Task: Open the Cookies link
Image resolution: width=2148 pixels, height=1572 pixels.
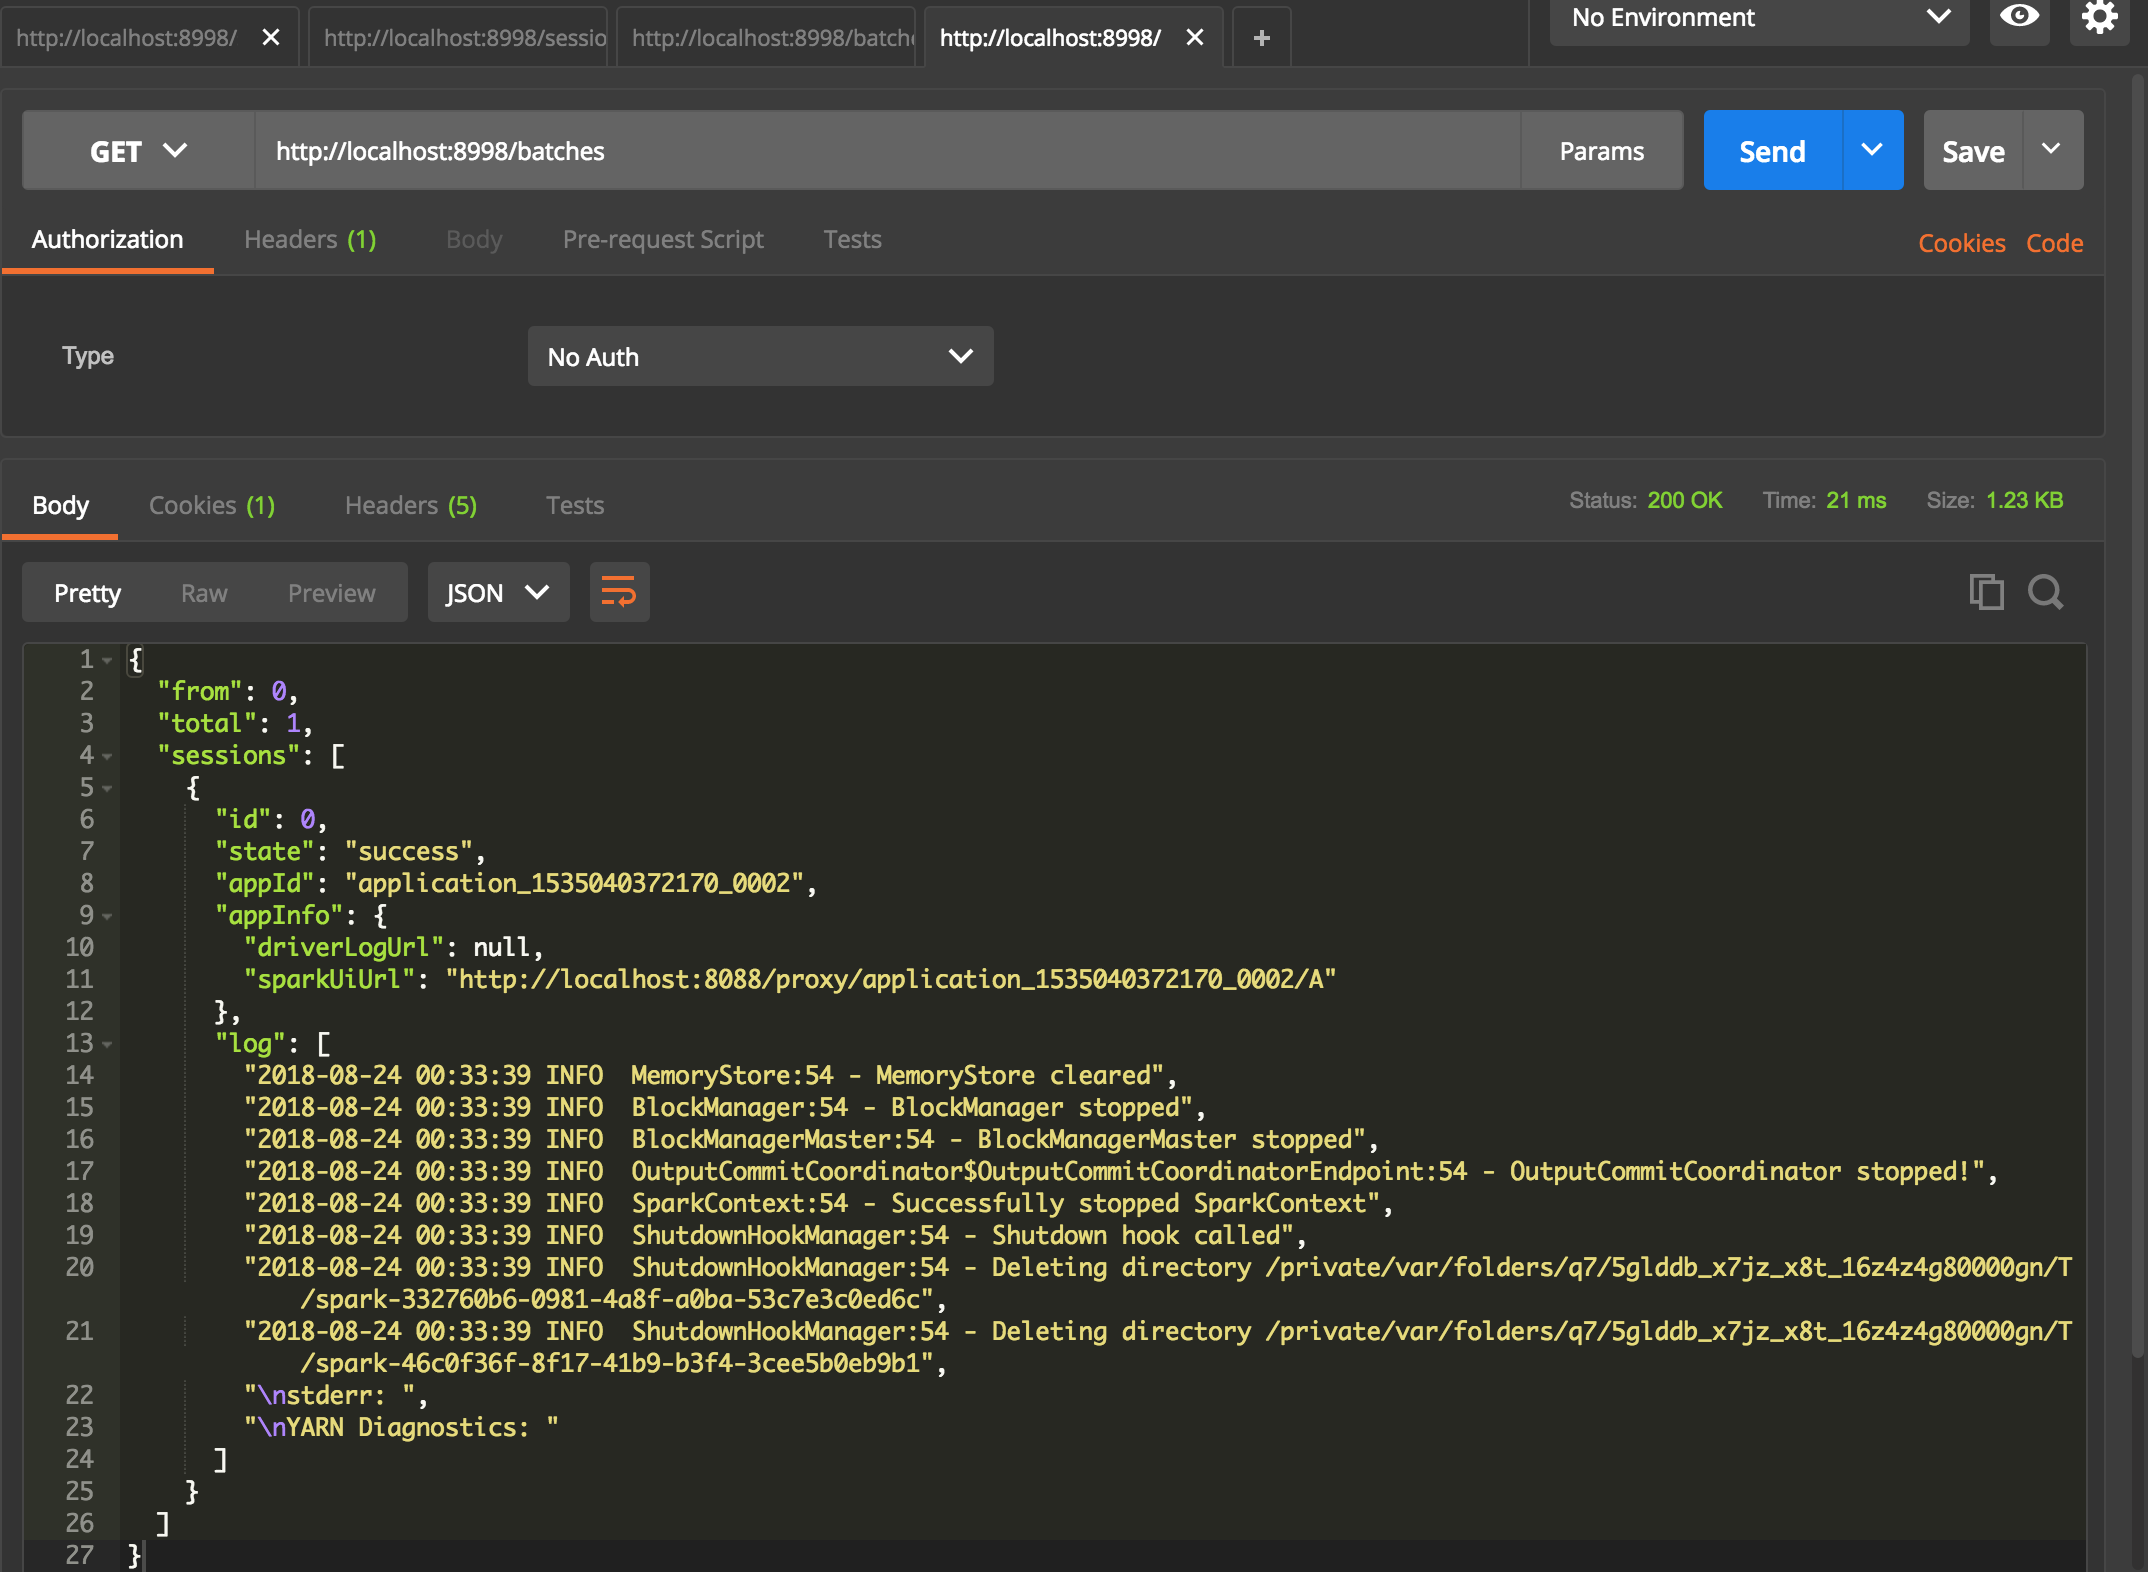Action: pos(1961,243)
